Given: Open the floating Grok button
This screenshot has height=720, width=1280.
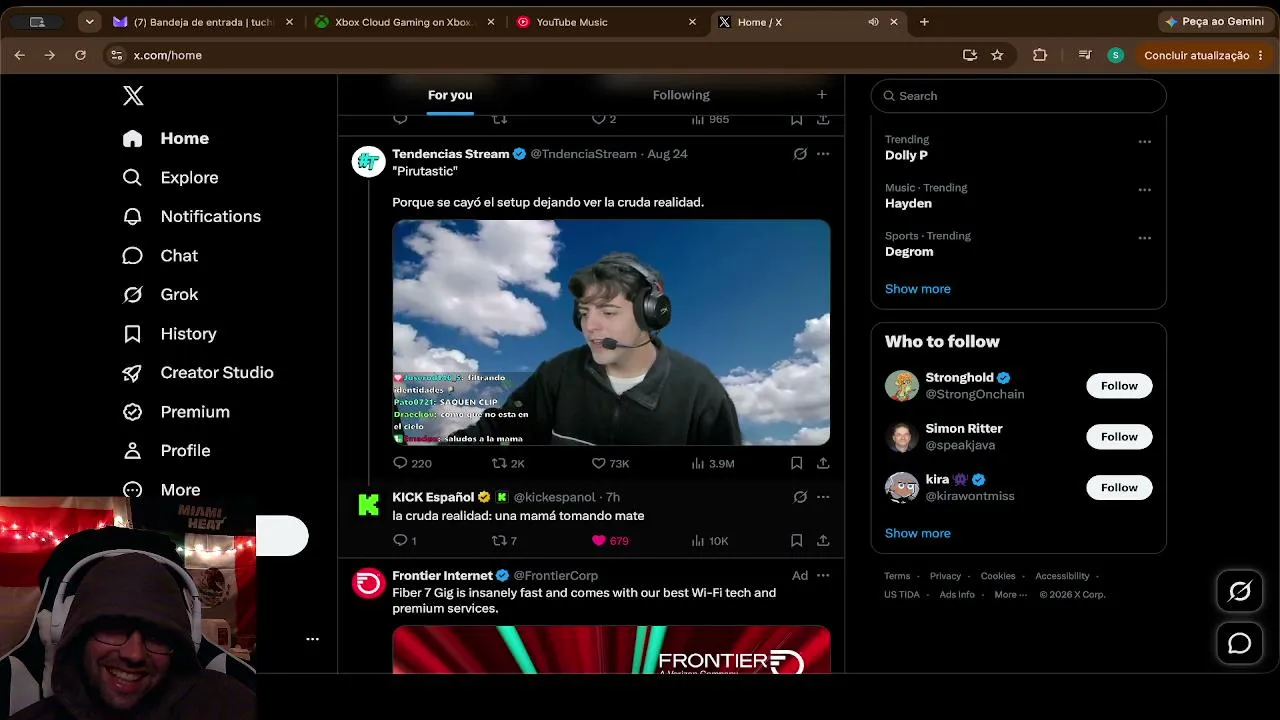Looking at the screenshot, I should click(x=1239, y=592).
